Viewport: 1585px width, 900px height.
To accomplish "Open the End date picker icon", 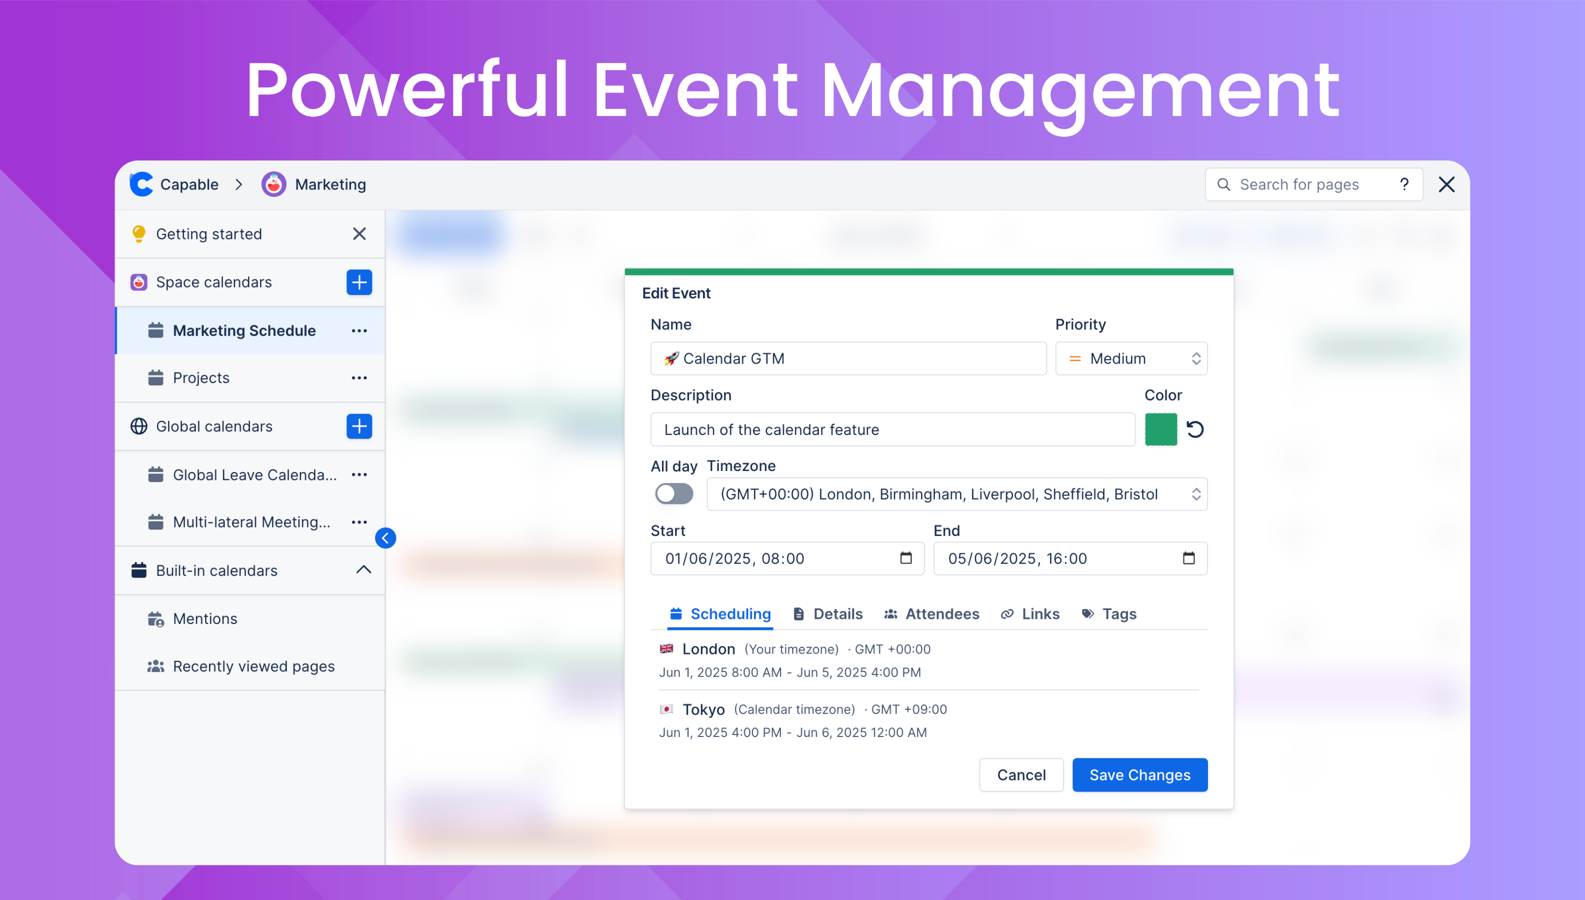I will click(1189, 558).
